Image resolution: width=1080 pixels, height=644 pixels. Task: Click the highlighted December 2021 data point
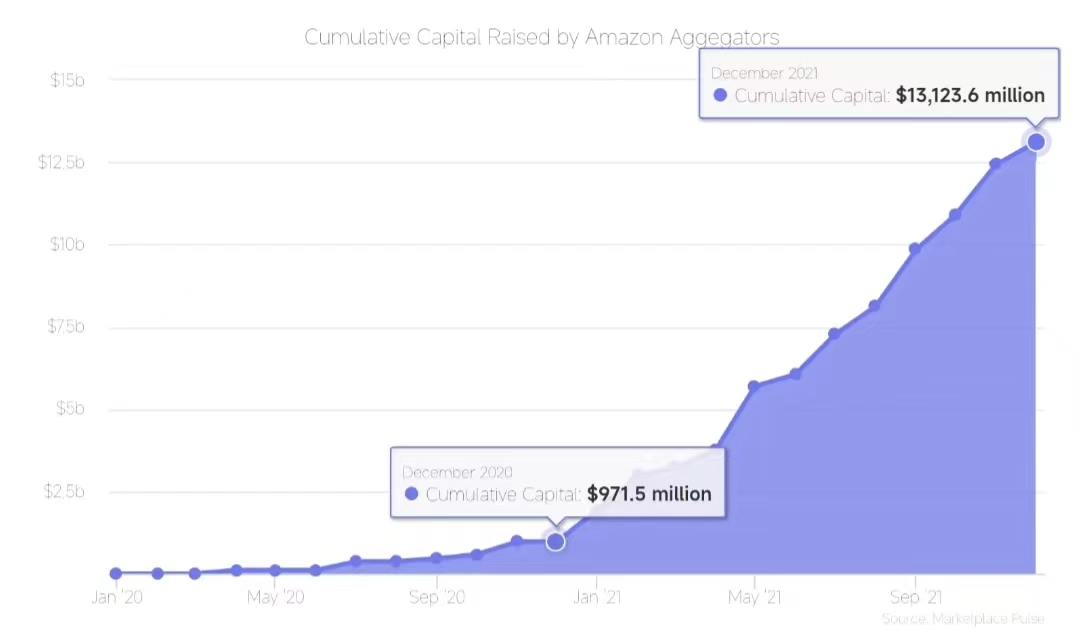pos(1036,142)
